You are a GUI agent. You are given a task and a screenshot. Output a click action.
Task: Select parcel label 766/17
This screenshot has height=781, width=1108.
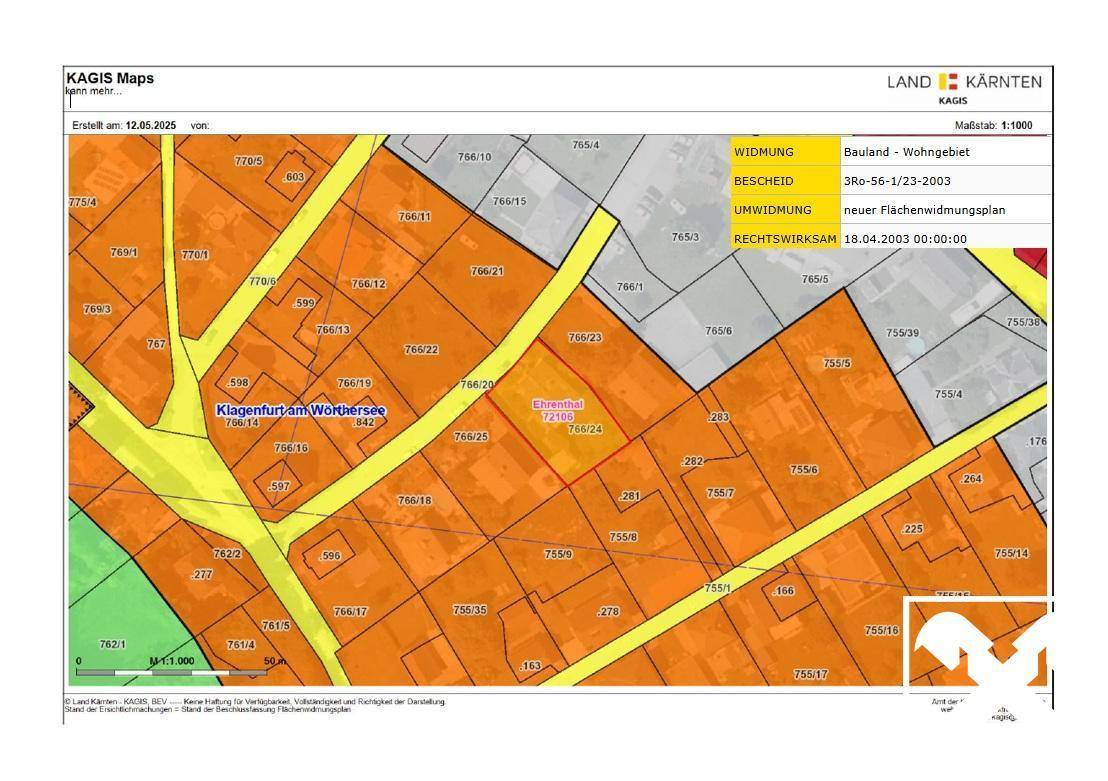350,611
